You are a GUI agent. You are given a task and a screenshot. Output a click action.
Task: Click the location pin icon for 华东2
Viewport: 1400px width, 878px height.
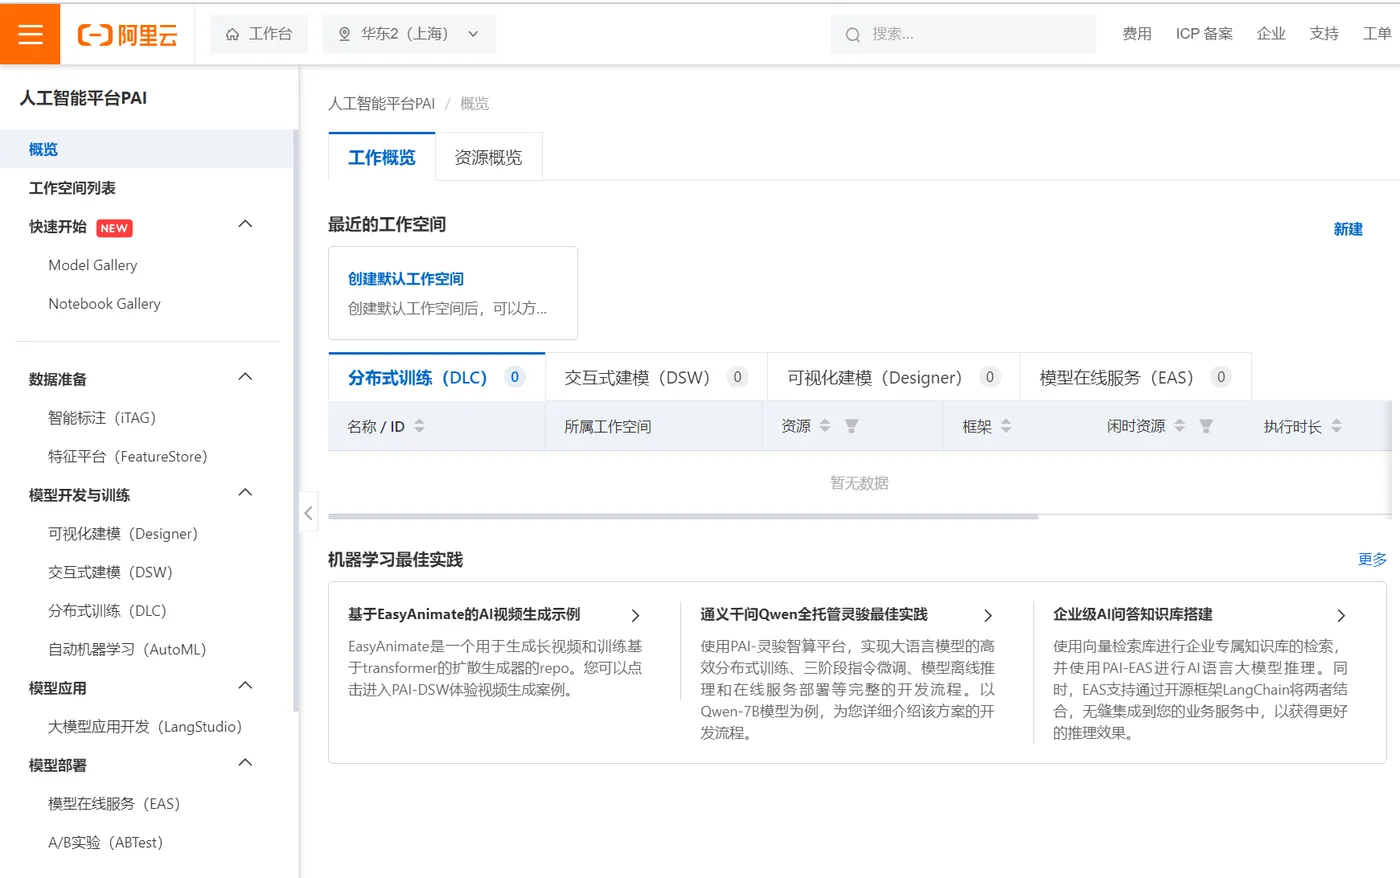tap(344, 34)
